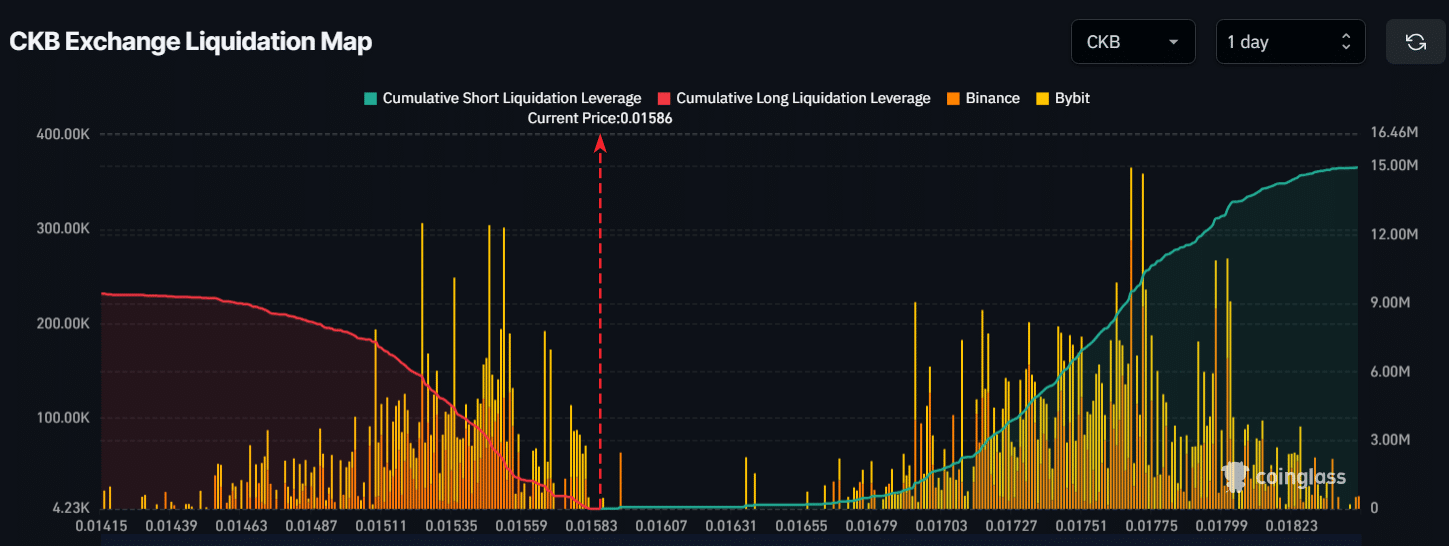Click the 0.01439 price axis label
Image resolution: width=1449 pixels, height=546 pixels.
pyautogui.click(x=171, y=525)
